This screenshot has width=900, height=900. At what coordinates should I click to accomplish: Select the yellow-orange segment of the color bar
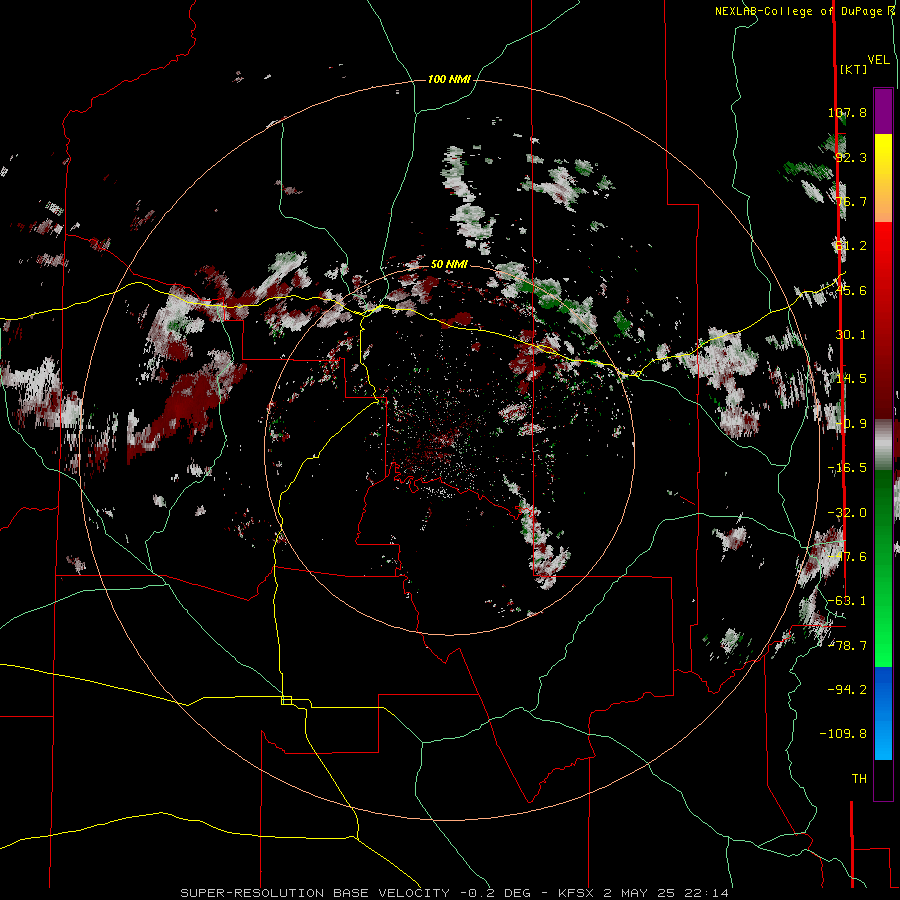pyautogui.click(x=883, y=178)
